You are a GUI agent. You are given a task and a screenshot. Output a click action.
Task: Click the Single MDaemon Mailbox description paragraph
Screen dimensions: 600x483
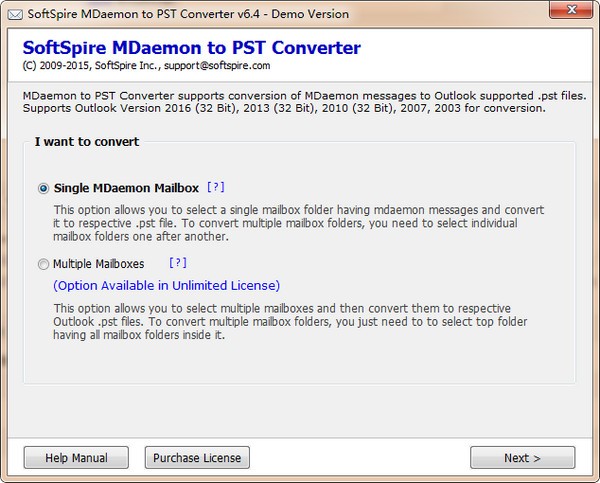click(298, 223)
